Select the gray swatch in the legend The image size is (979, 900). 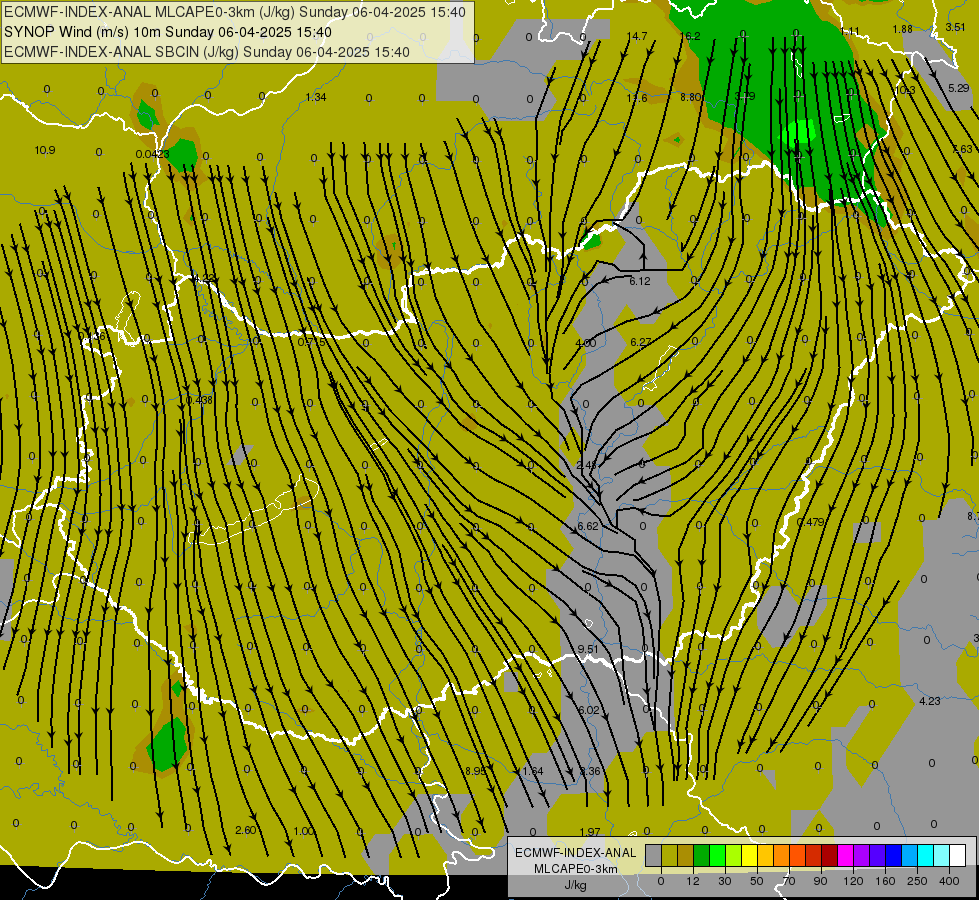tap(653, 855)
